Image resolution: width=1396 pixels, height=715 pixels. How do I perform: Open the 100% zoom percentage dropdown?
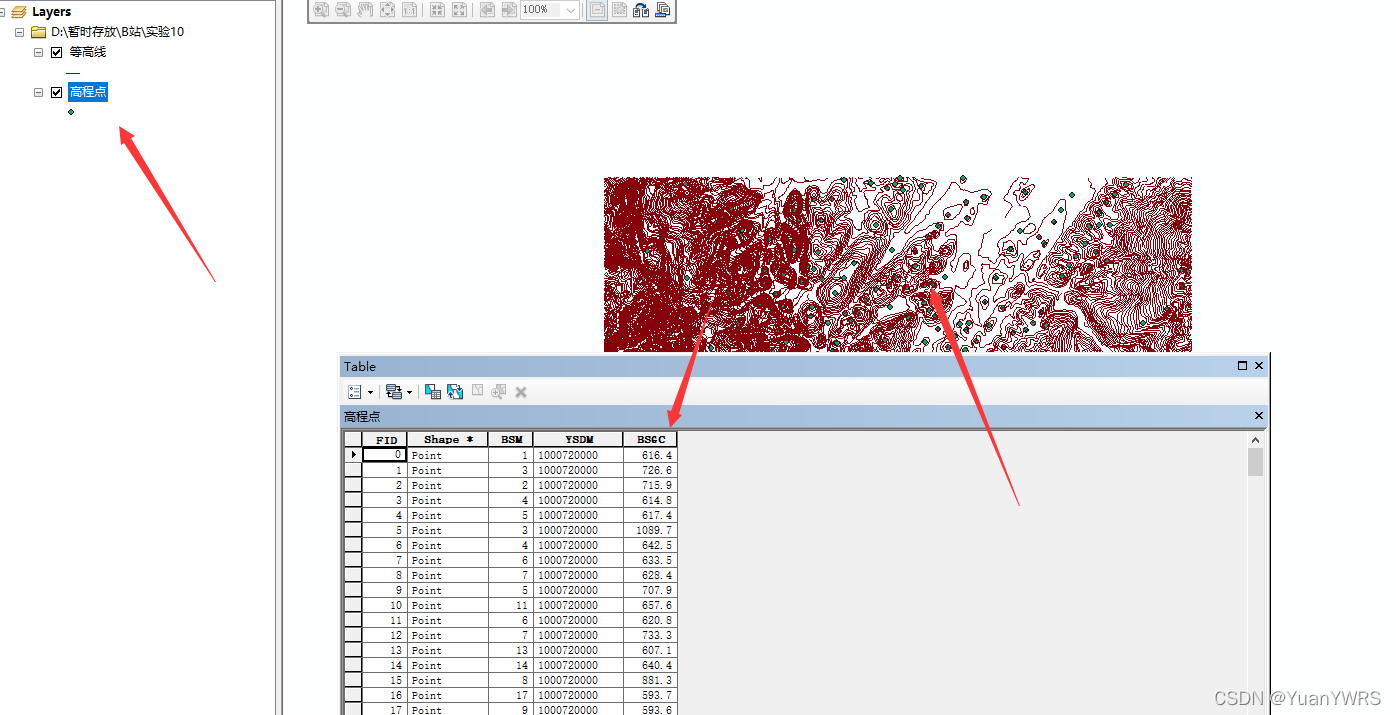(571, 10)
